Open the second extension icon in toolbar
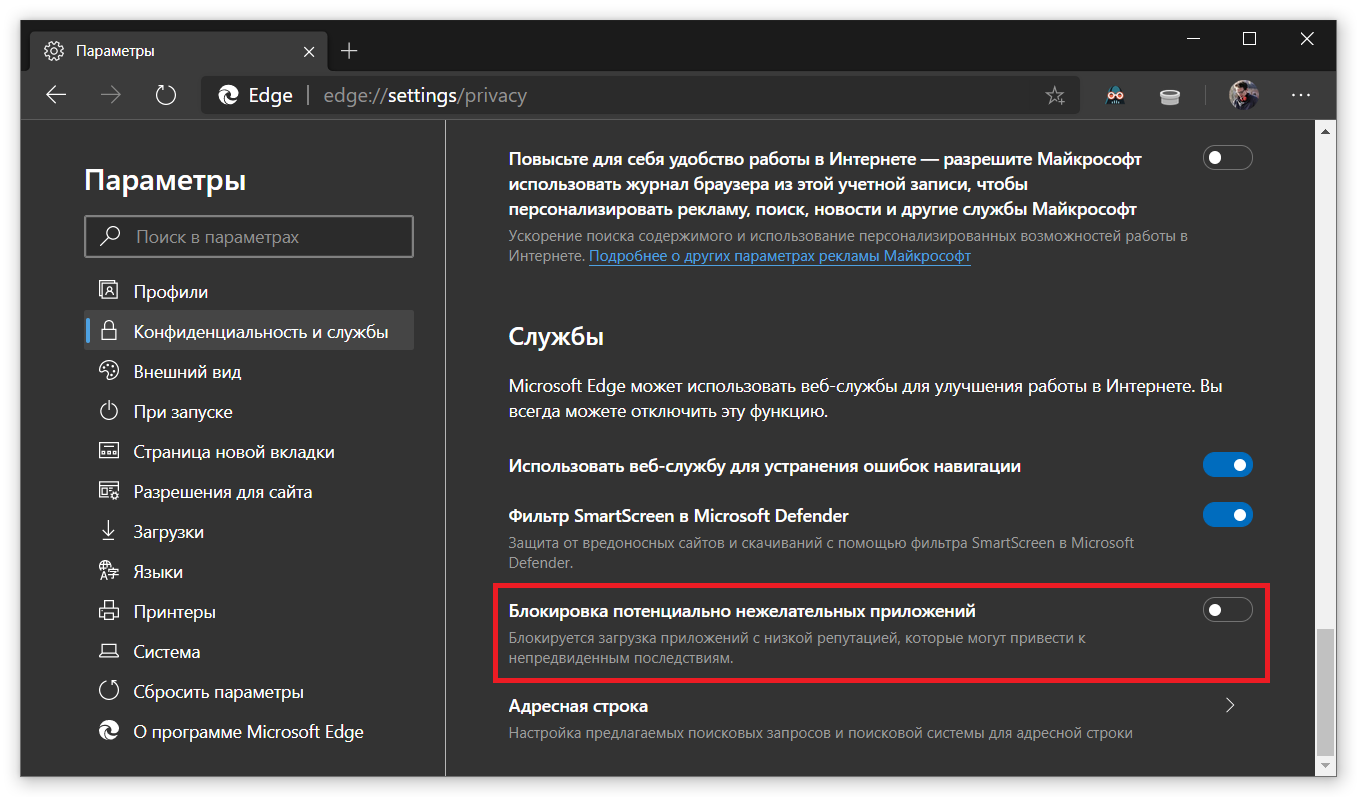1357x797 pixels. pos(1169,96)
